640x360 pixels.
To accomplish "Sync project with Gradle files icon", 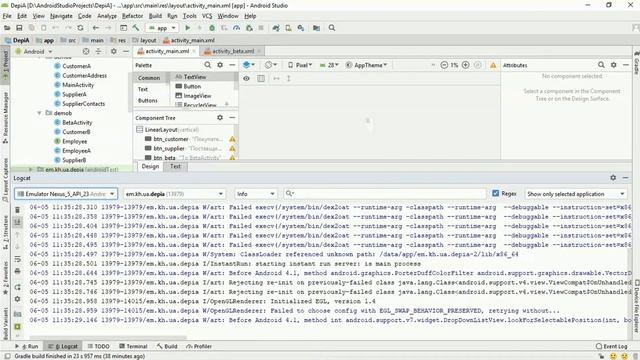I will pos(276,28).
